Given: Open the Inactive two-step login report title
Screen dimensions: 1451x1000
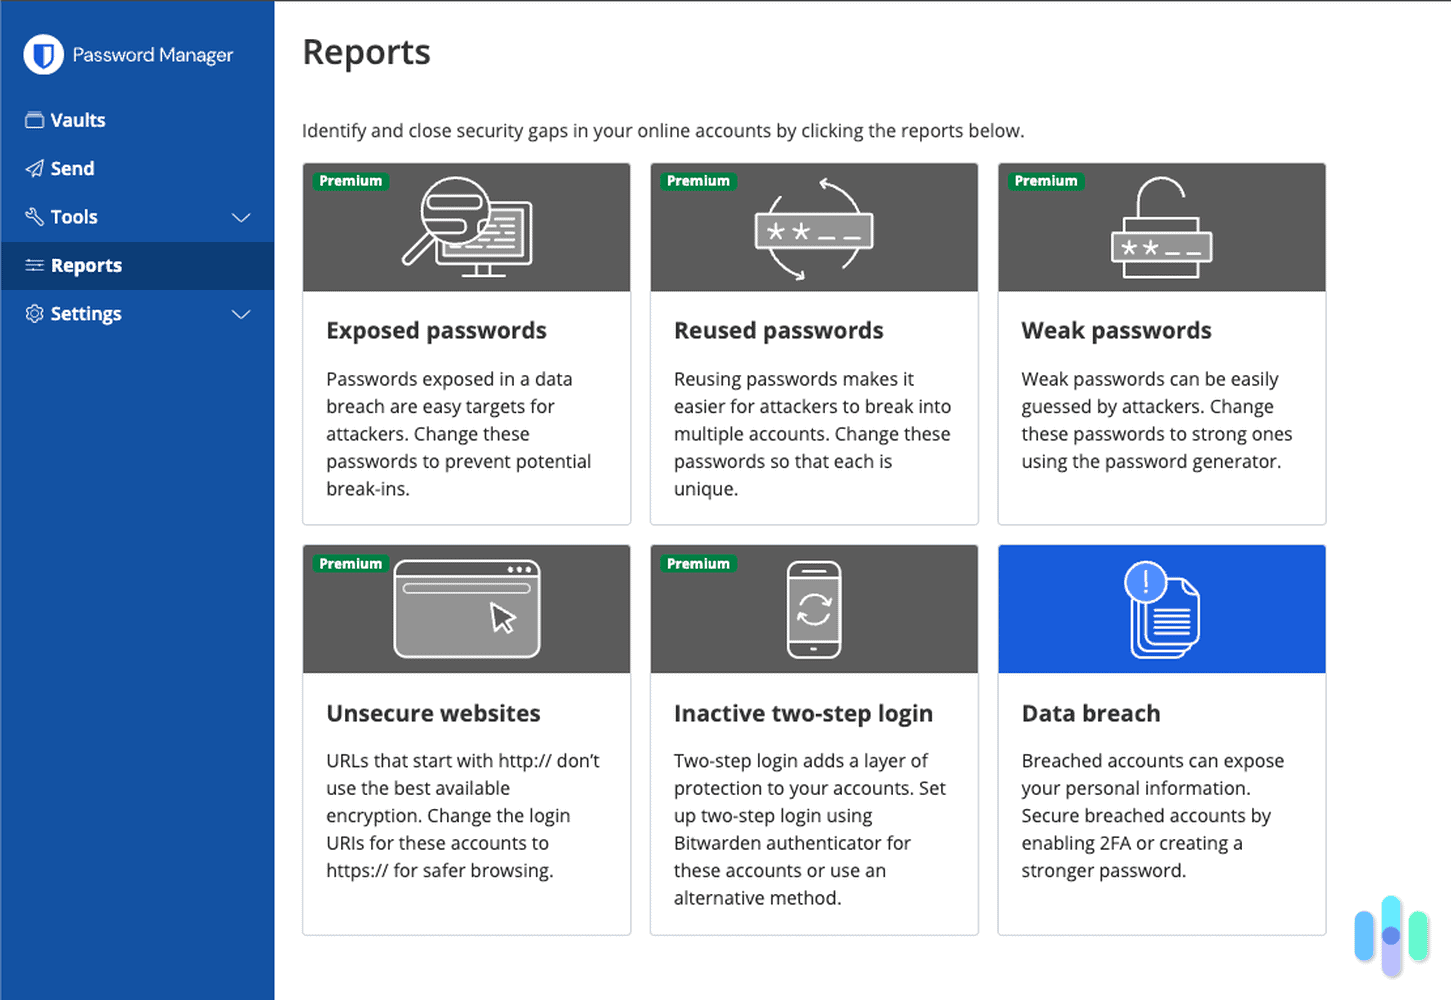Looking at the screenshot, I should [803, 713].
